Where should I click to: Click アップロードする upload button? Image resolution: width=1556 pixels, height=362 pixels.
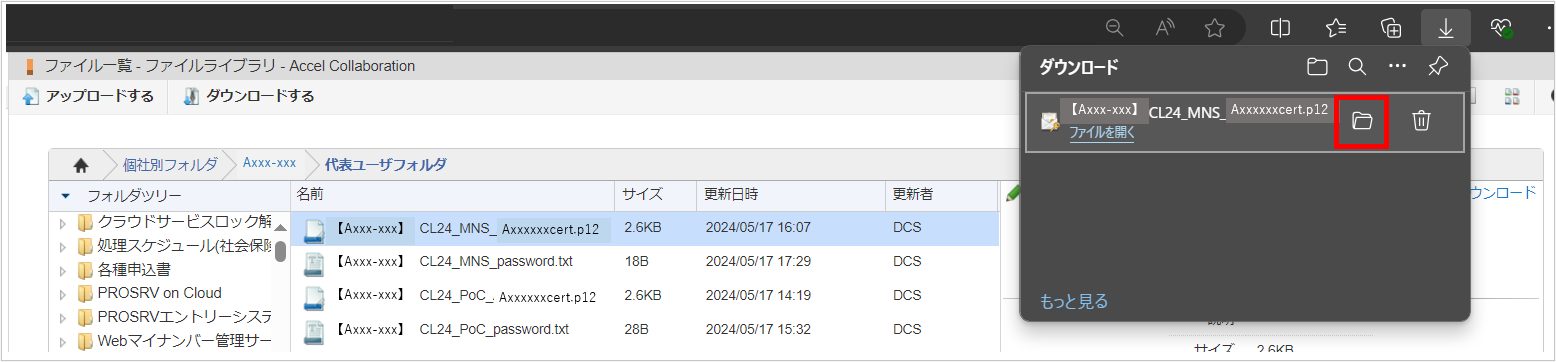pos(88,96)
